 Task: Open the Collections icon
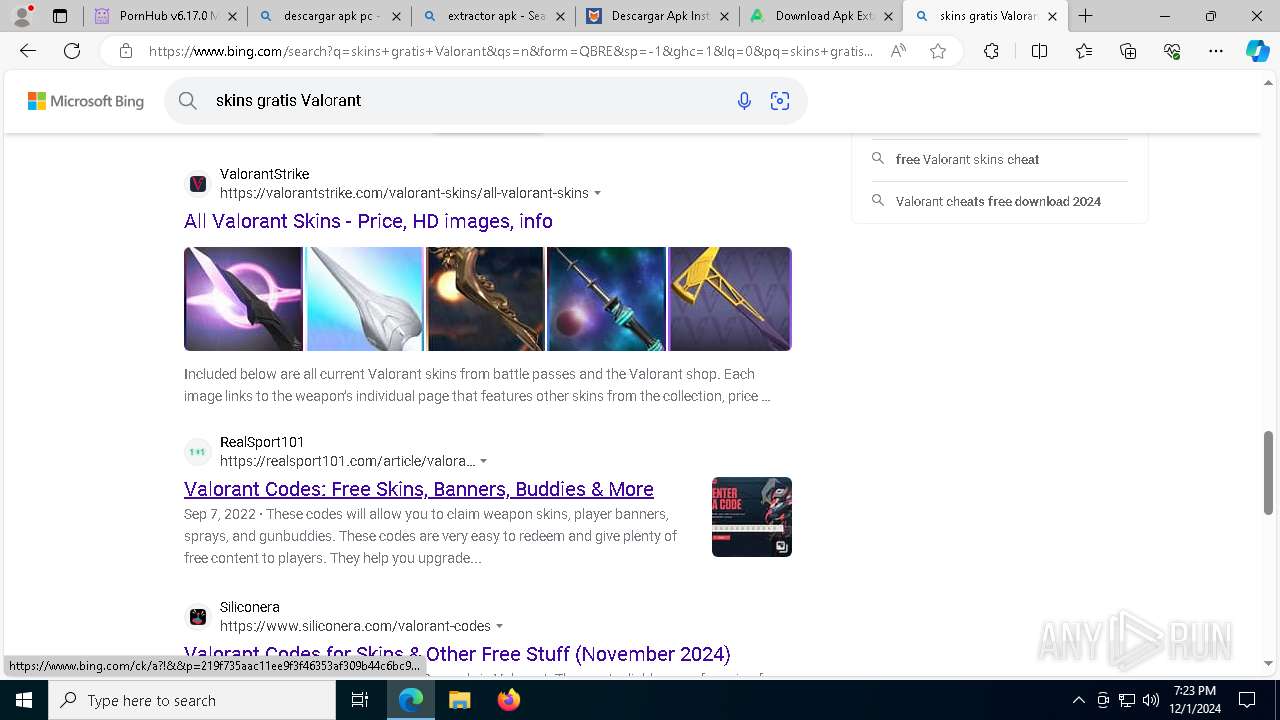coord(1128,51)
